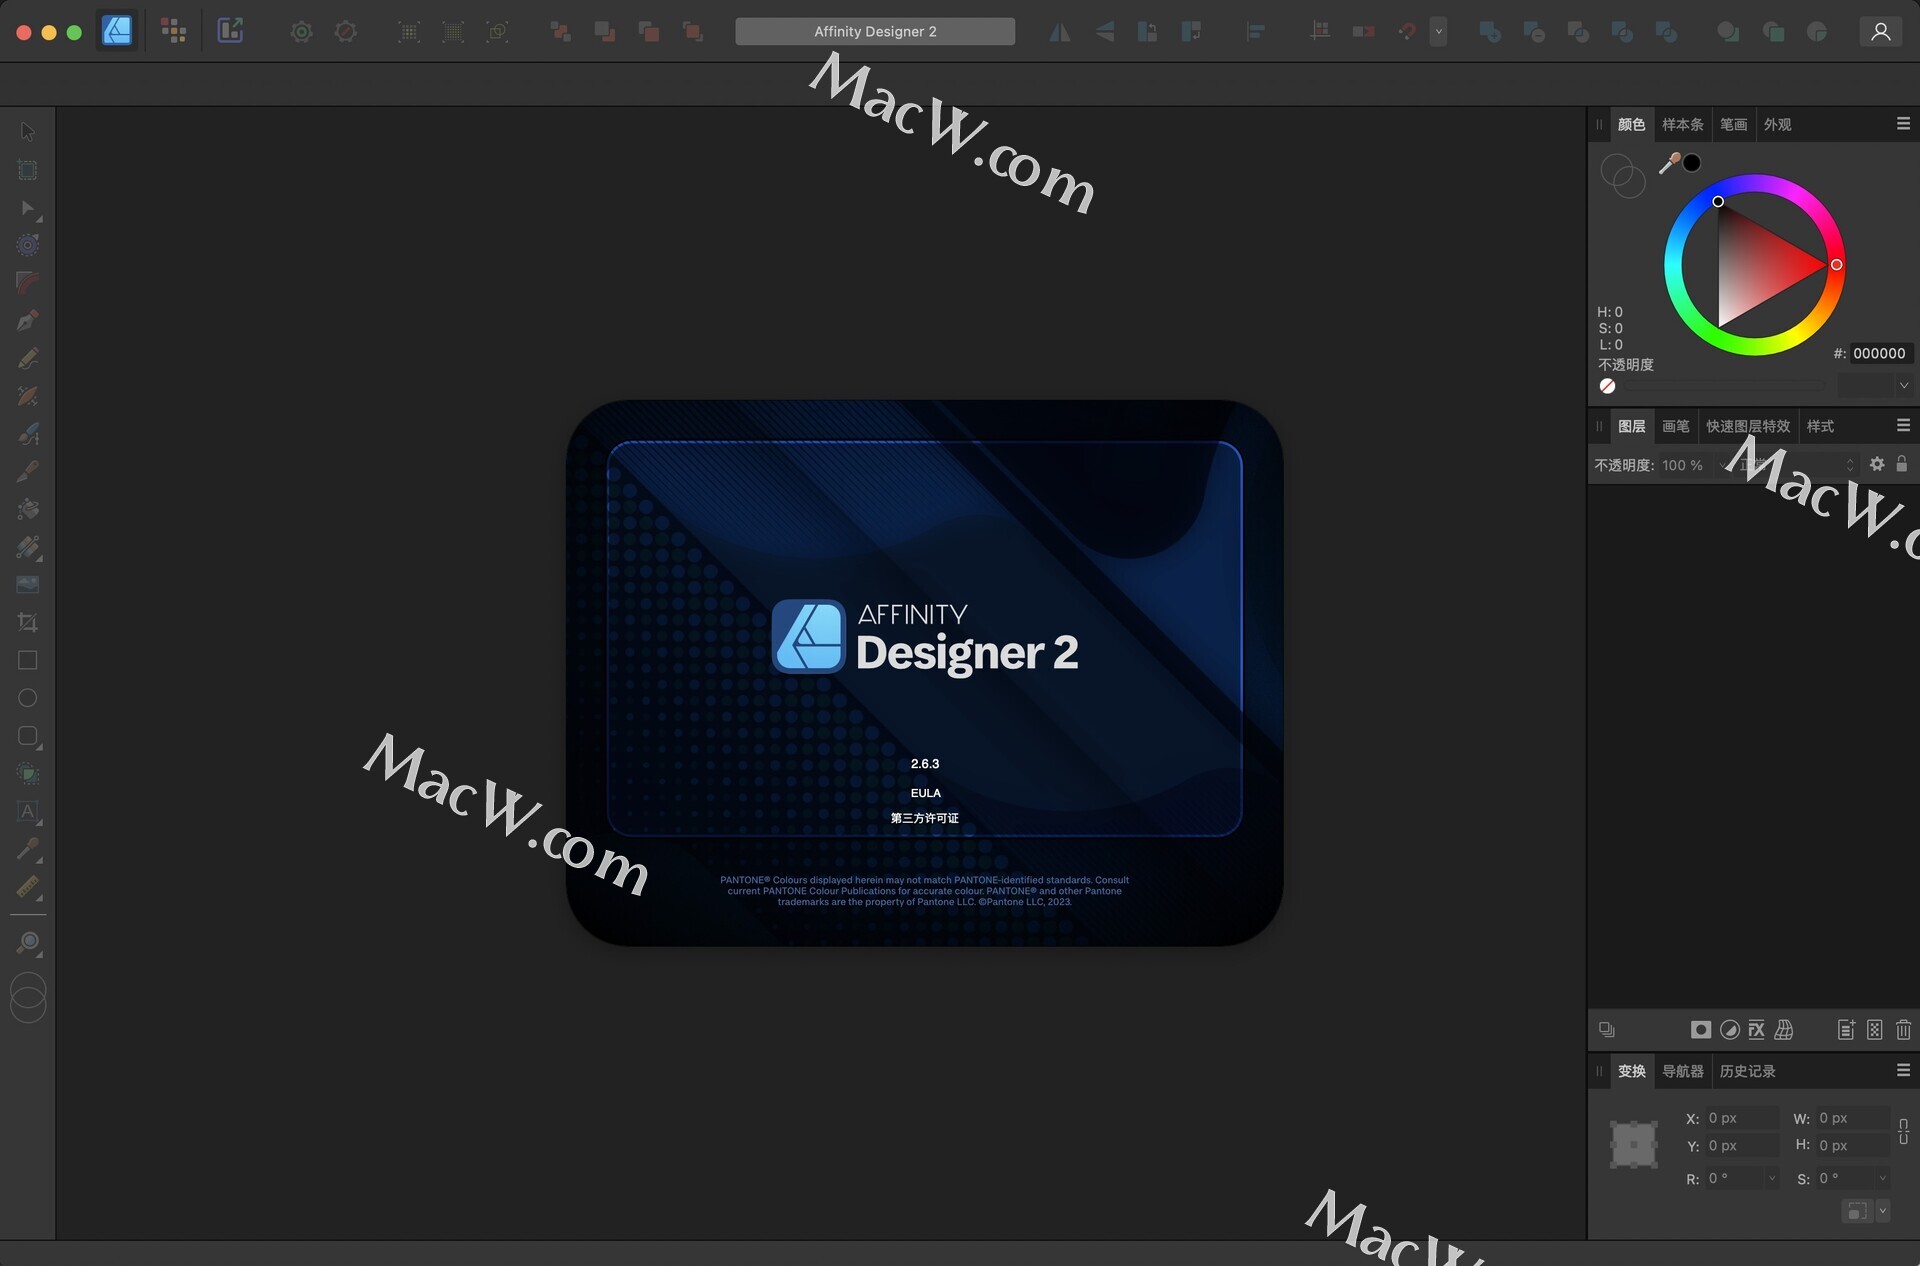Switch to Pixel Persona
The width and height of the screenshot is (1920, 1266).
[174, 31]
